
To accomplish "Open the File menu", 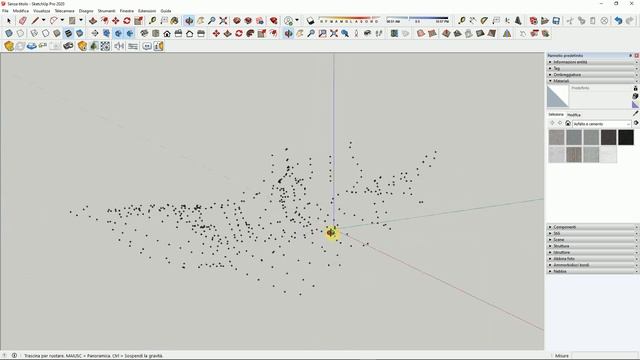I will [5, 11].
